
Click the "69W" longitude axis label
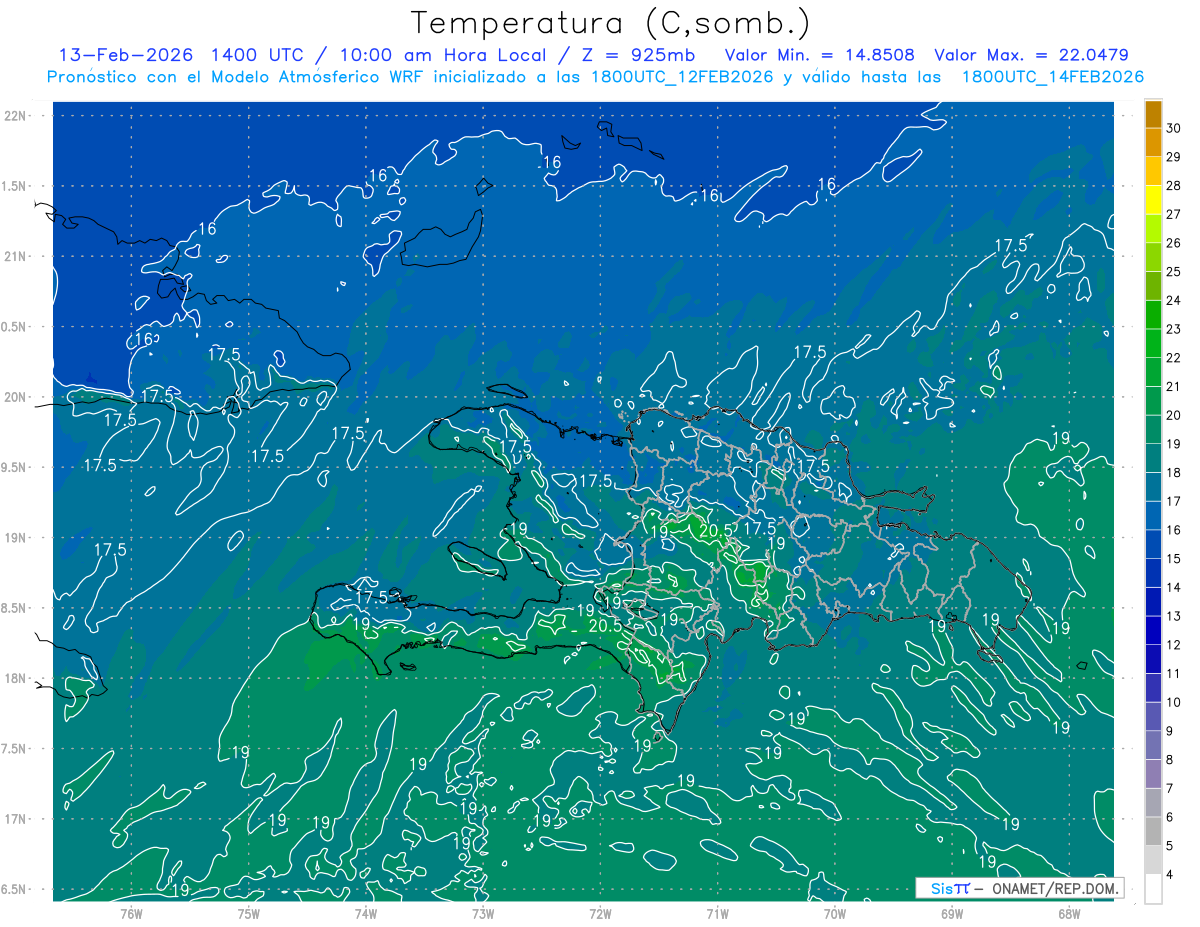(952, 913)
